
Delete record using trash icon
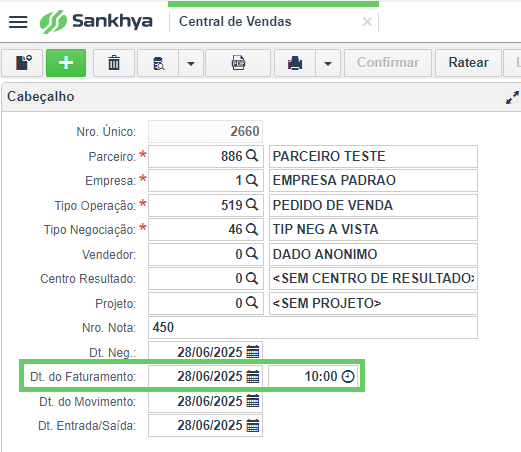(x=114, y=63)
